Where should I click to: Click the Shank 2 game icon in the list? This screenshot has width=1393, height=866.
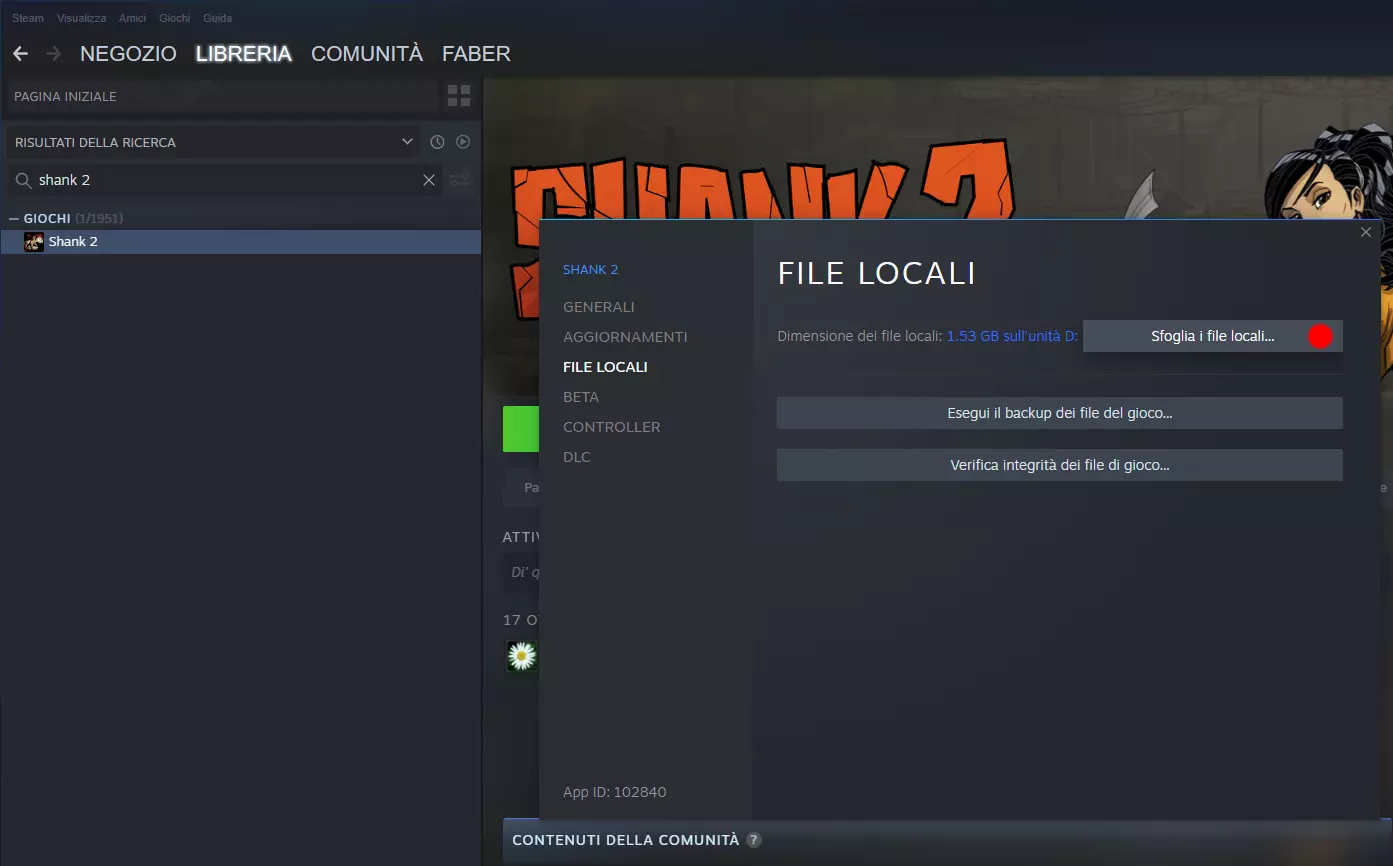34,242
